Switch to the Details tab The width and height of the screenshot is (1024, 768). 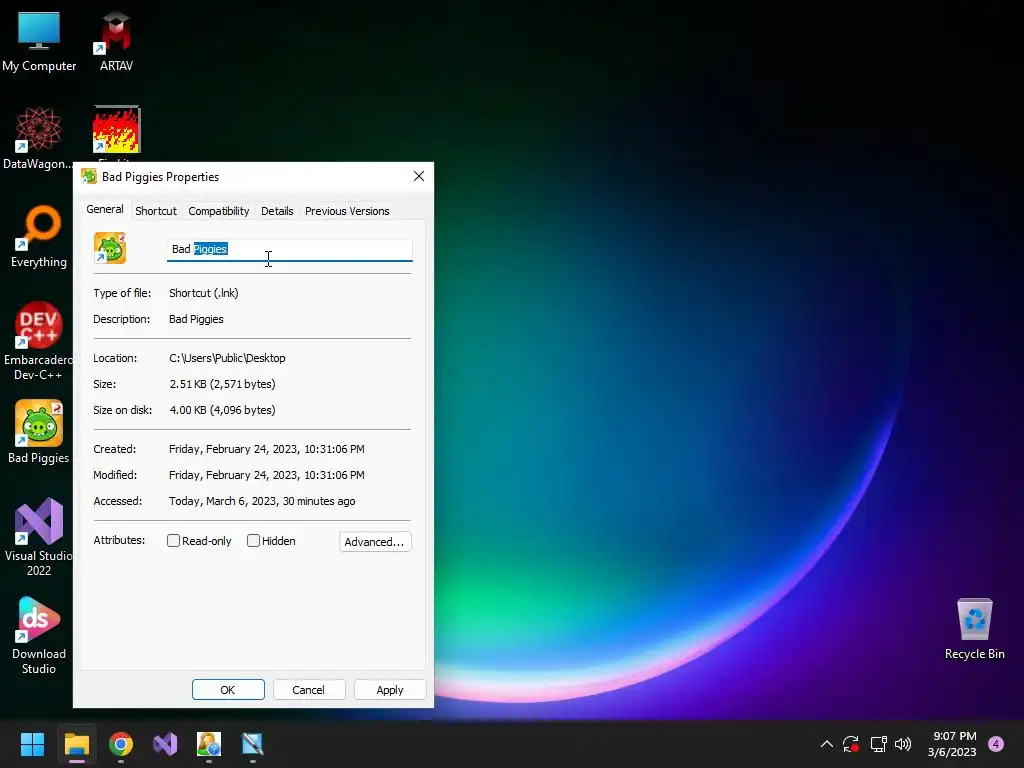tap(277, 211)
